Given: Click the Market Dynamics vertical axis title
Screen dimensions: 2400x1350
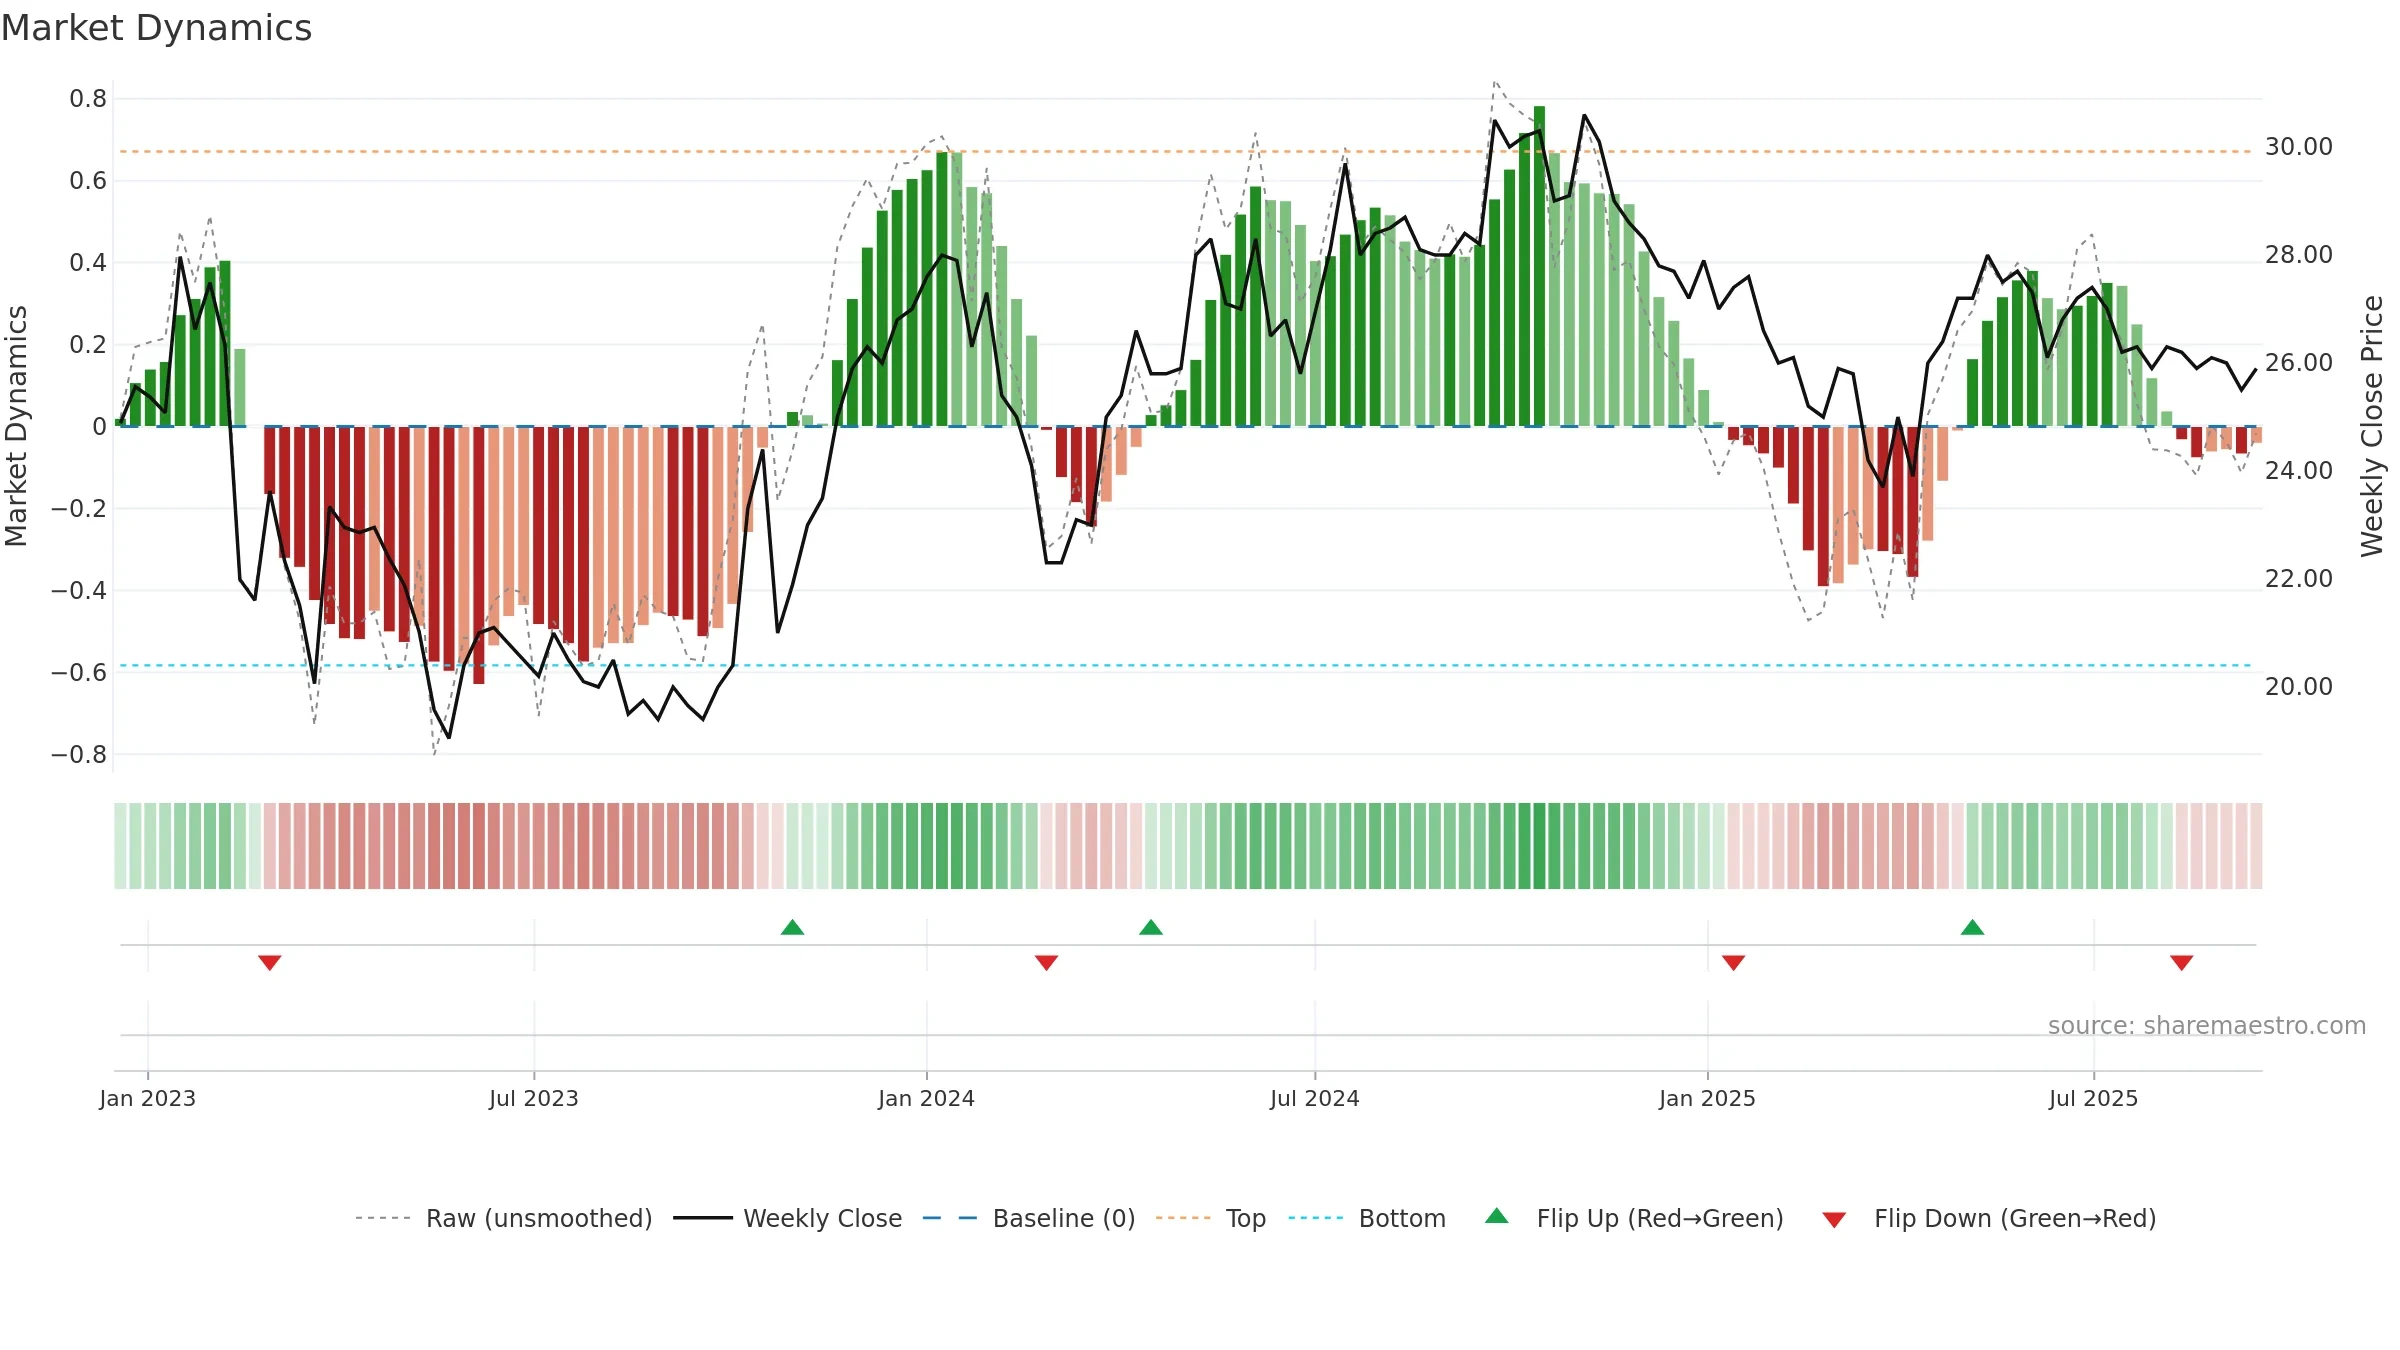Looking at the screenshot, I should [x=16, y=426].
